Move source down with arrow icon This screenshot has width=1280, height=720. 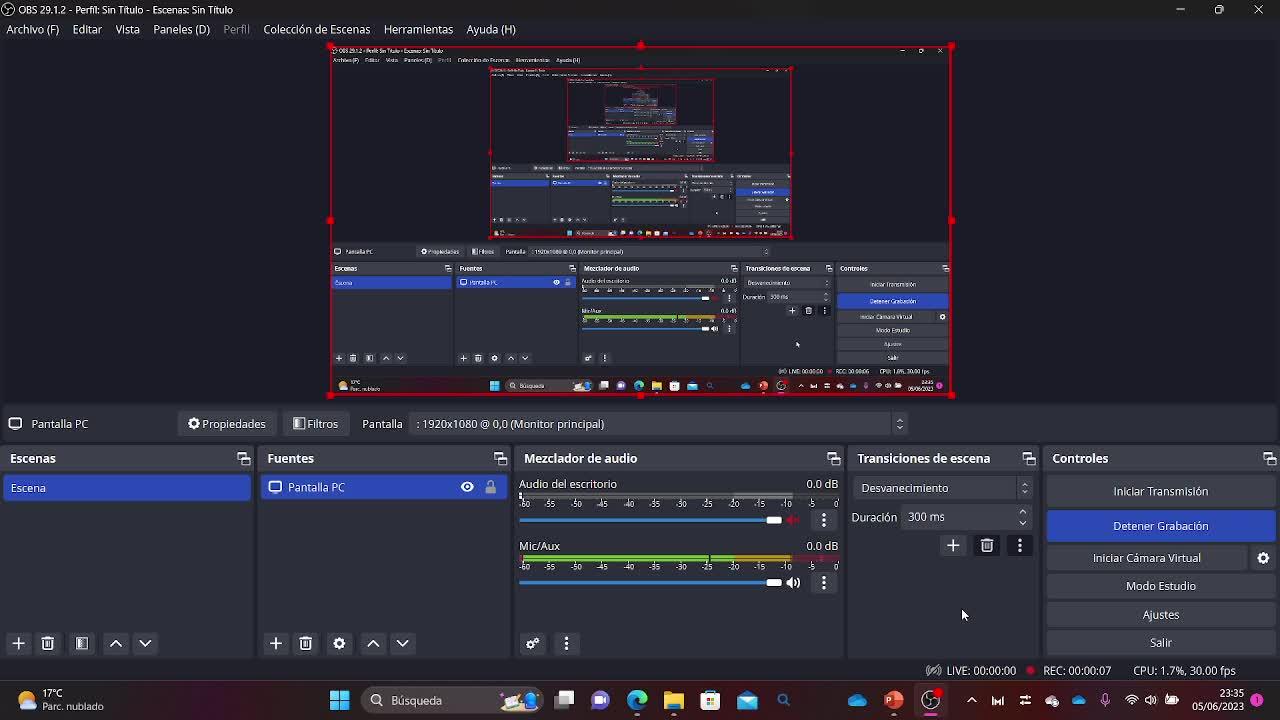(x=403, y=644)
